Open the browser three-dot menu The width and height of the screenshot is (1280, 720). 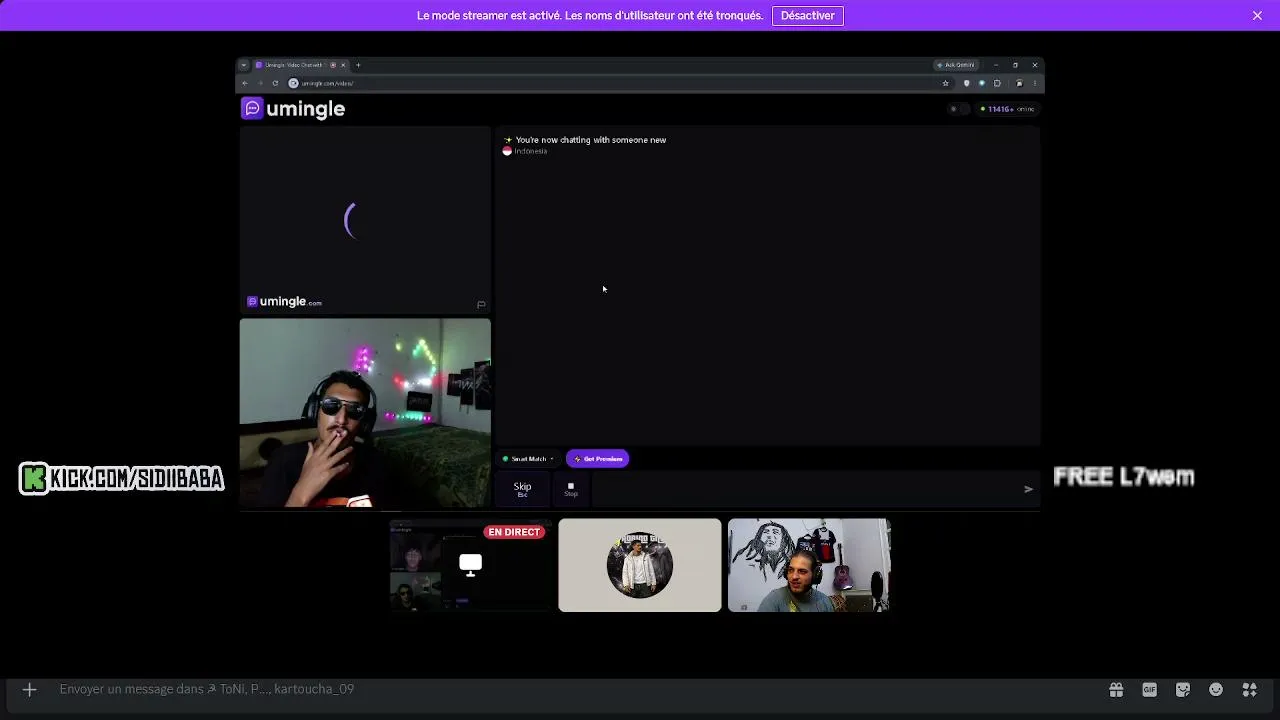(x=1035, y=83)
